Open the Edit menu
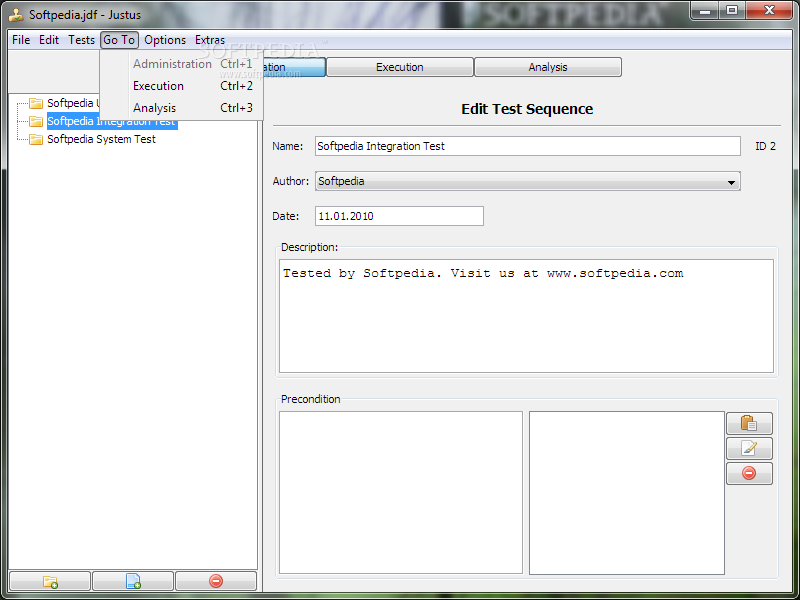Screen dimensions: 800x600 click(49, 40)
